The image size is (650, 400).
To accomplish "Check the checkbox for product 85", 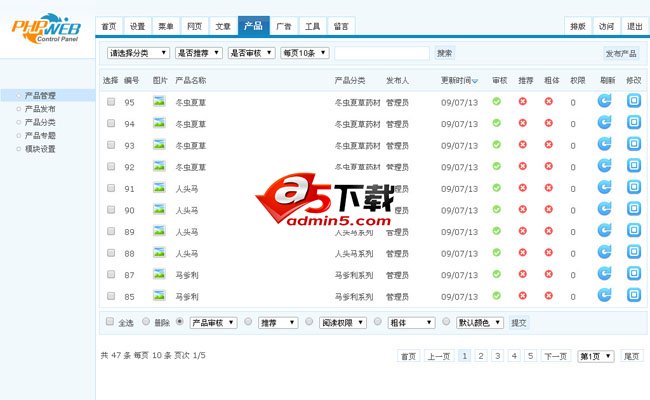I will point(111,296).
